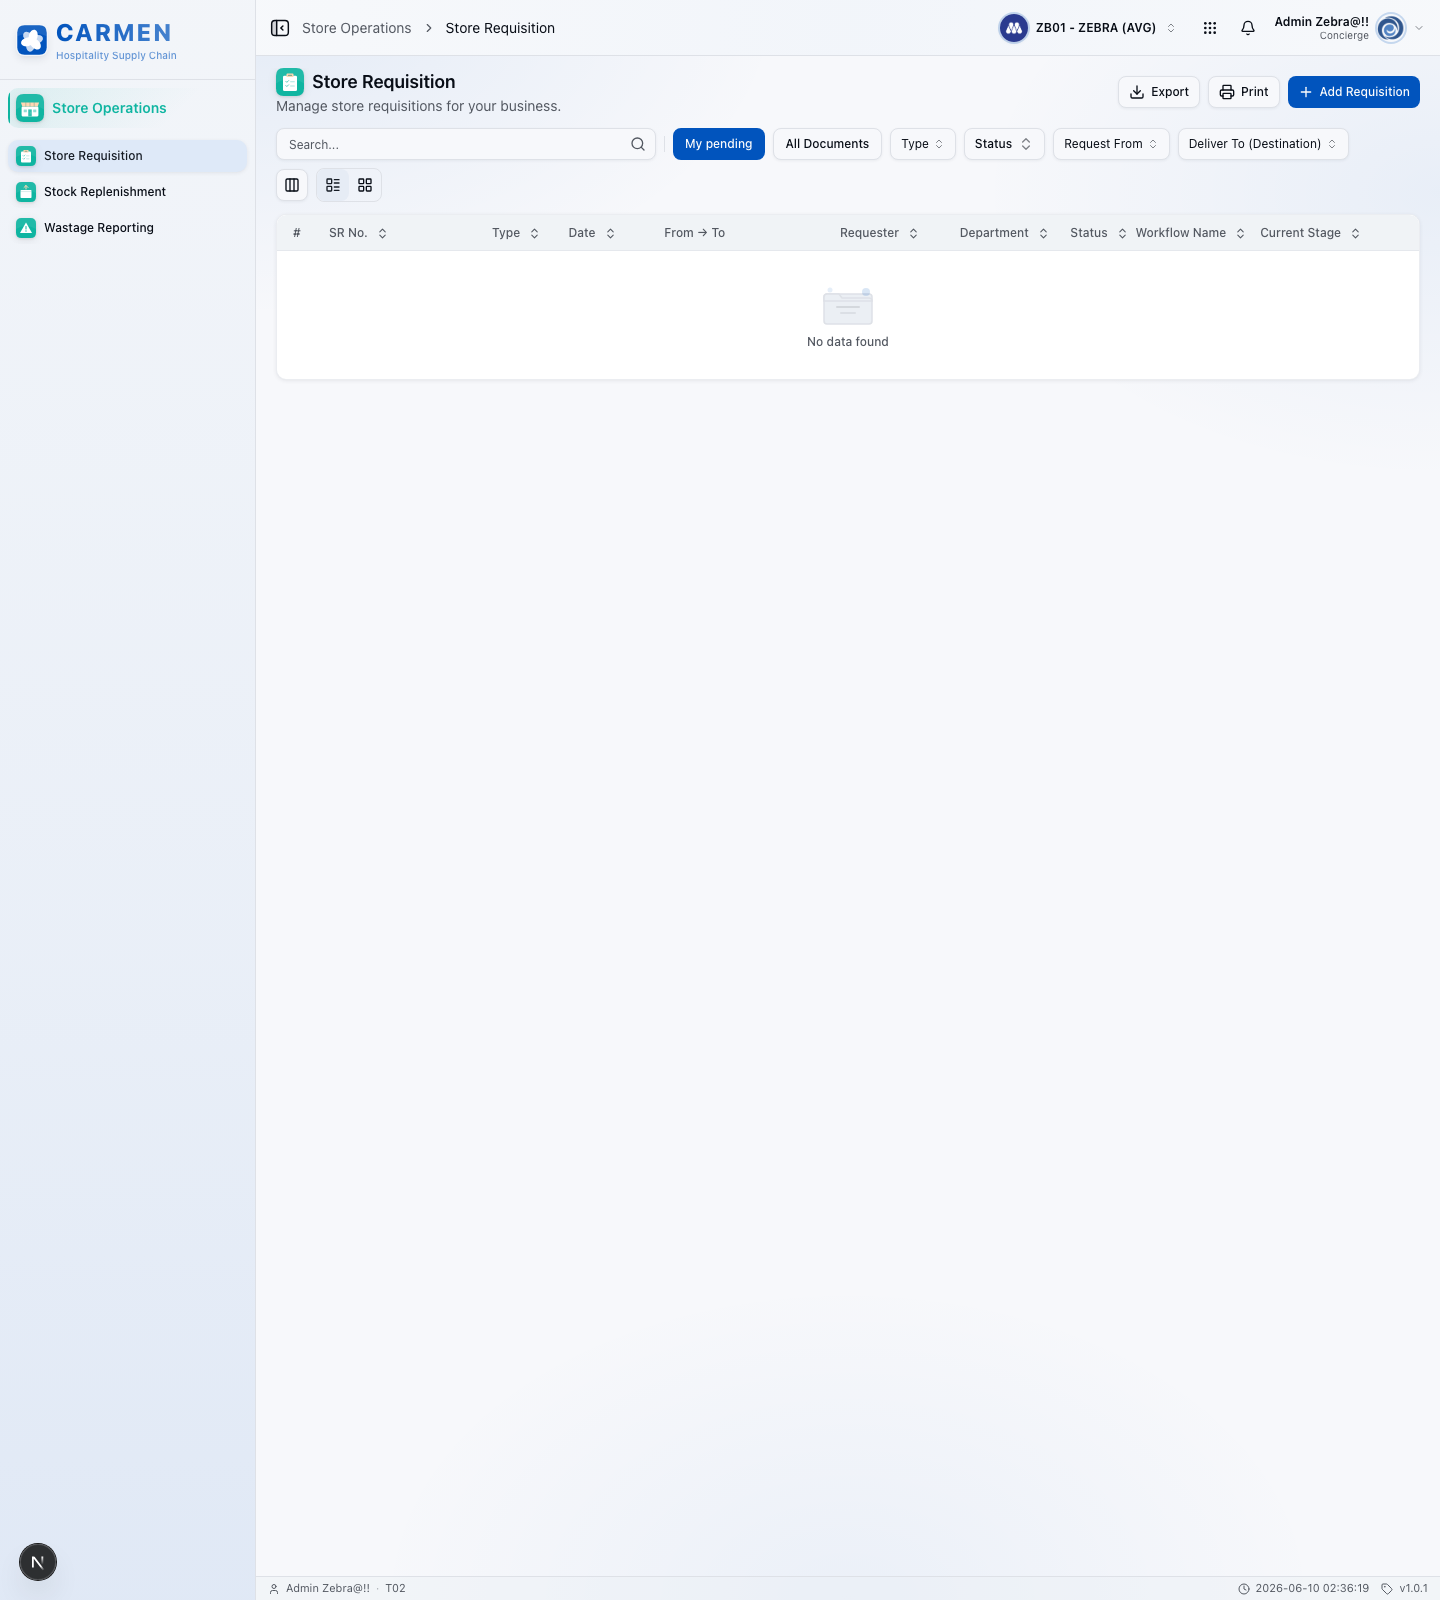Click the Store Operations module icon in sidebar
Viewport: 1440px width, 1600px height.
(30, 108)
